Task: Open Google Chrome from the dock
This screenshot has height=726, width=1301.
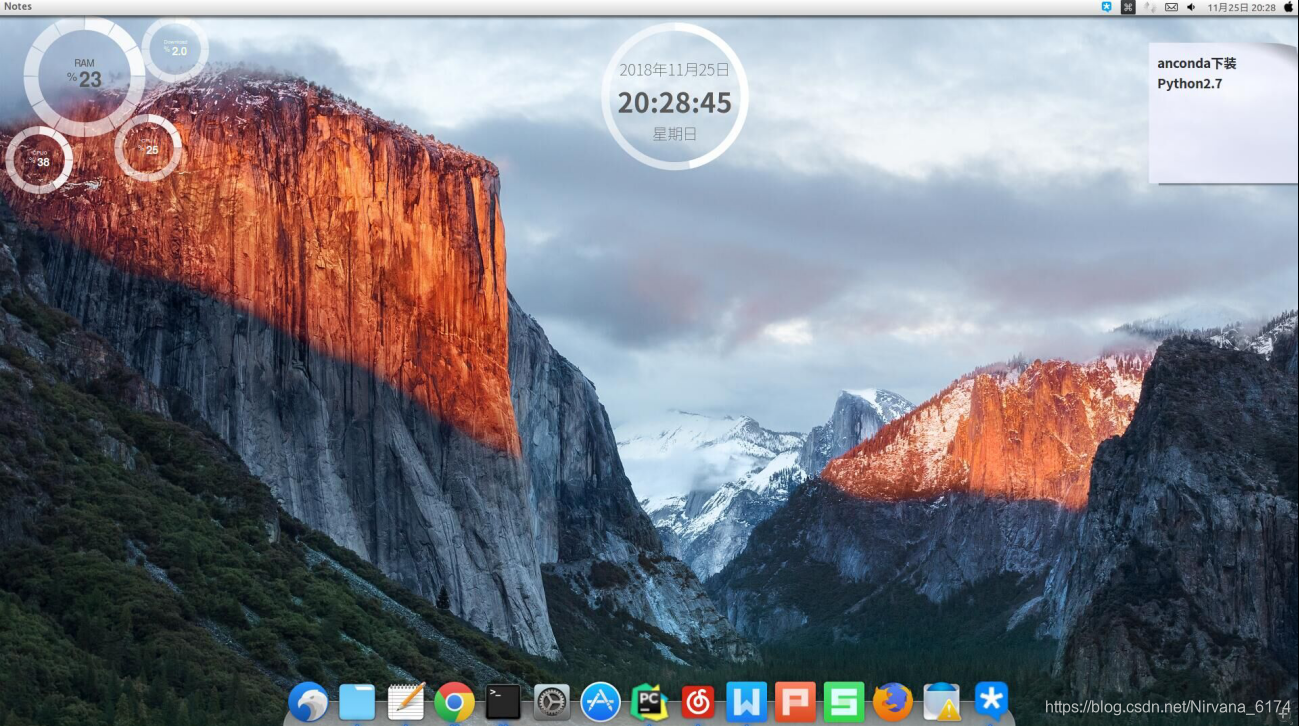Action: 454,702
